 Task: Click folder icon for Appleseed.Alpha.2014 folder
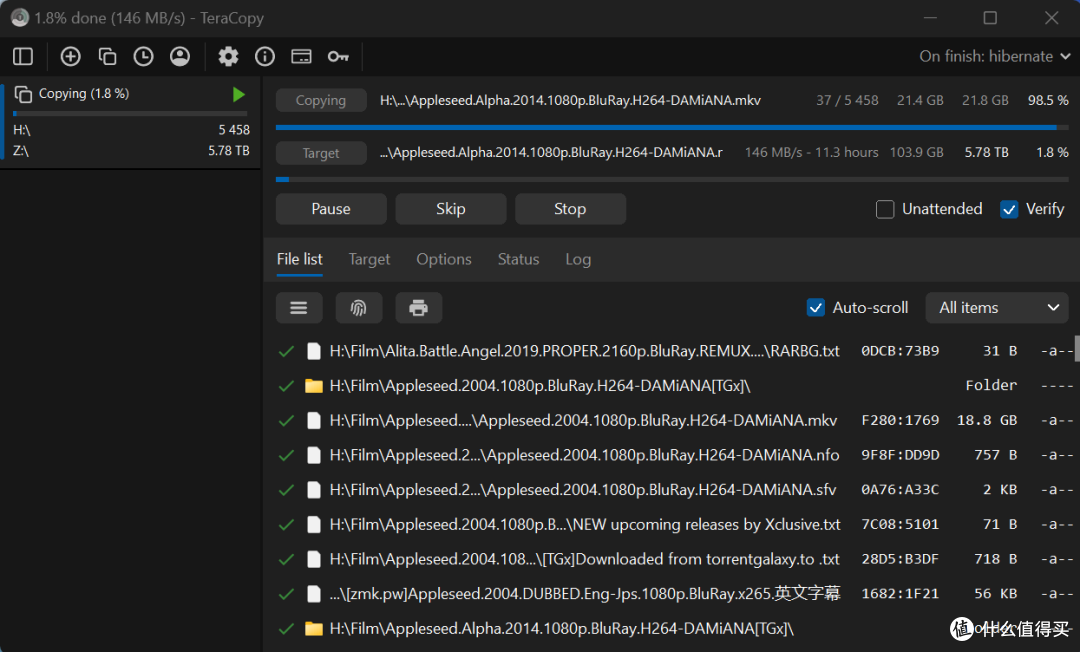[x=313, y=629]
